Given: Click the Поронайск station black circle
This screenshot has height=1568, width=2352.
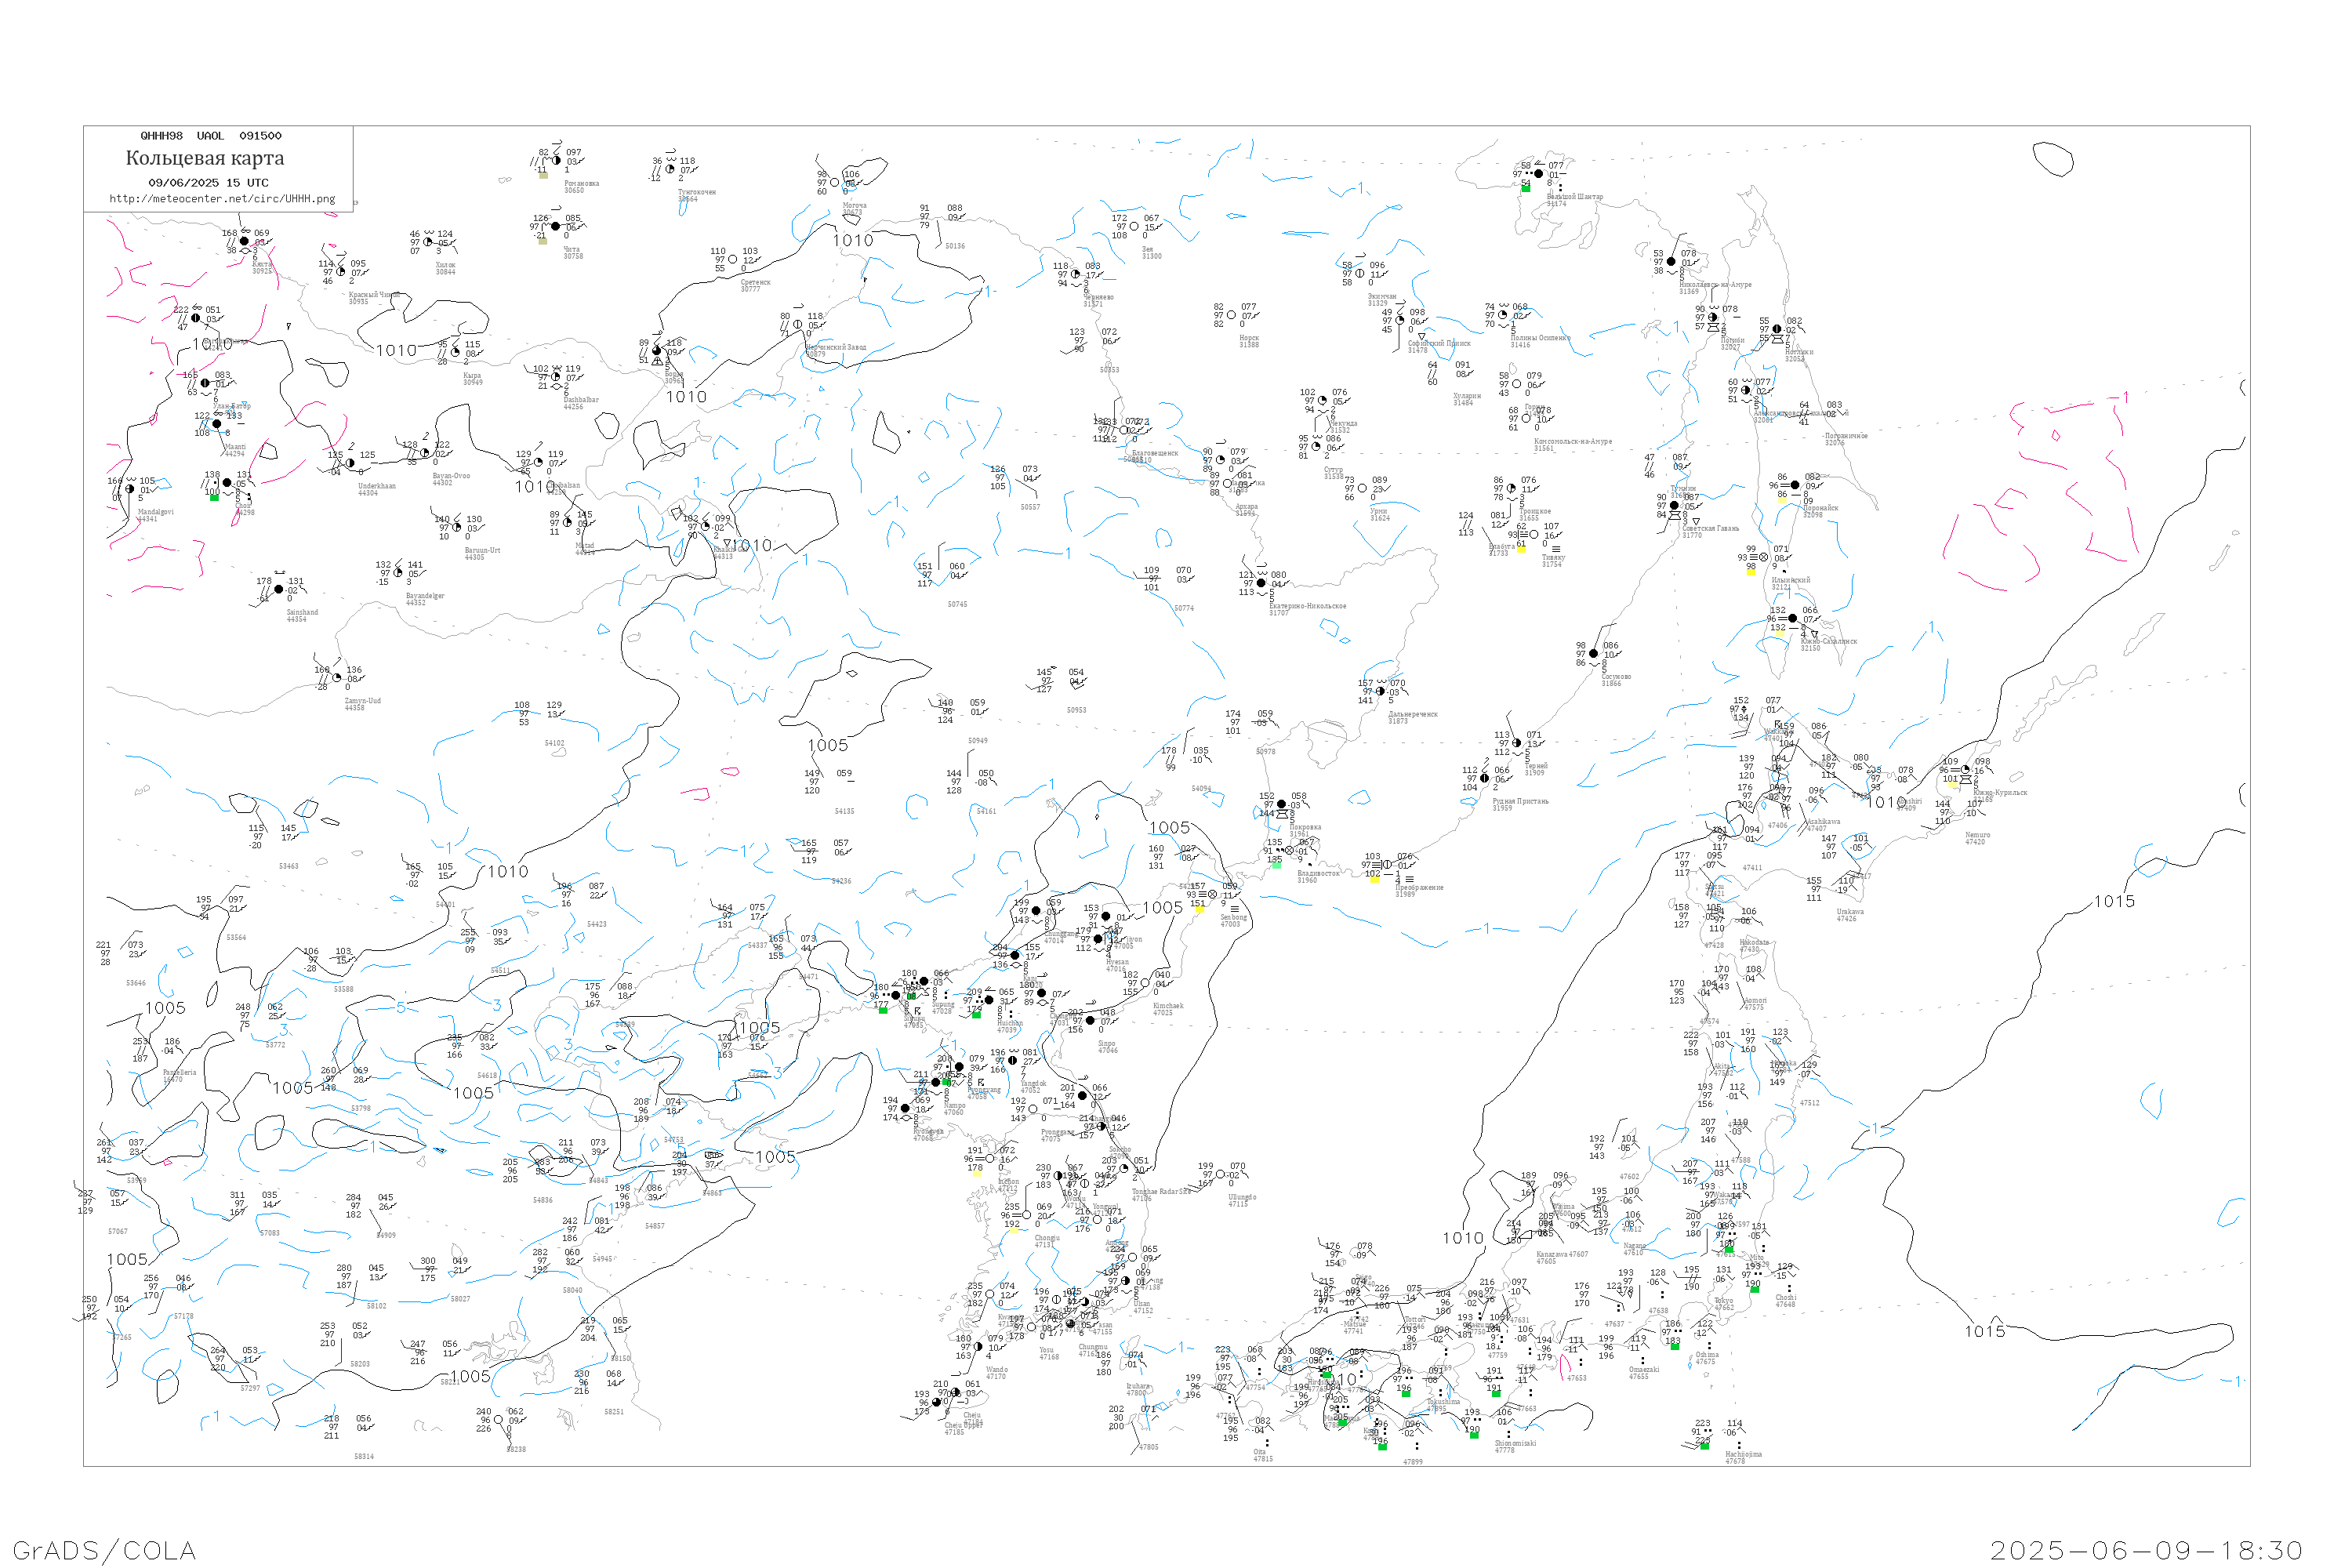Looking at the screenshot, I should coord(1795,485).
